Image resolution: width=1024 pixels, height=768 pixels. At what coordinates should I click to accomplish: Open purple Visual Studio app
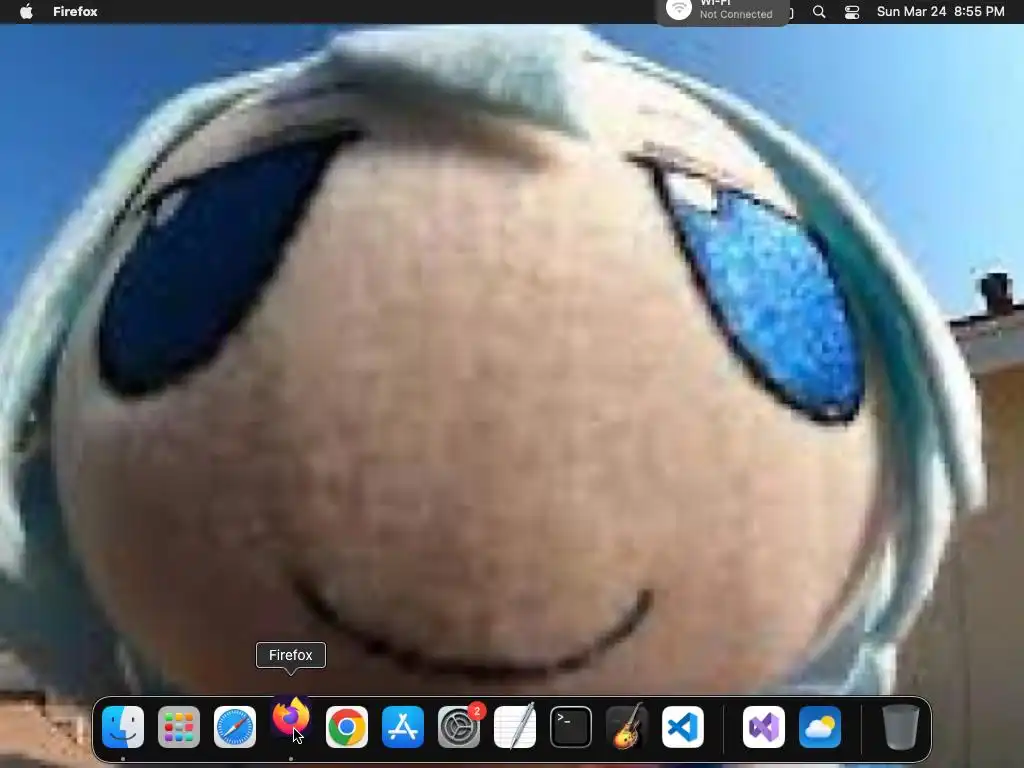pyautogui.click(x=764, y=727)
